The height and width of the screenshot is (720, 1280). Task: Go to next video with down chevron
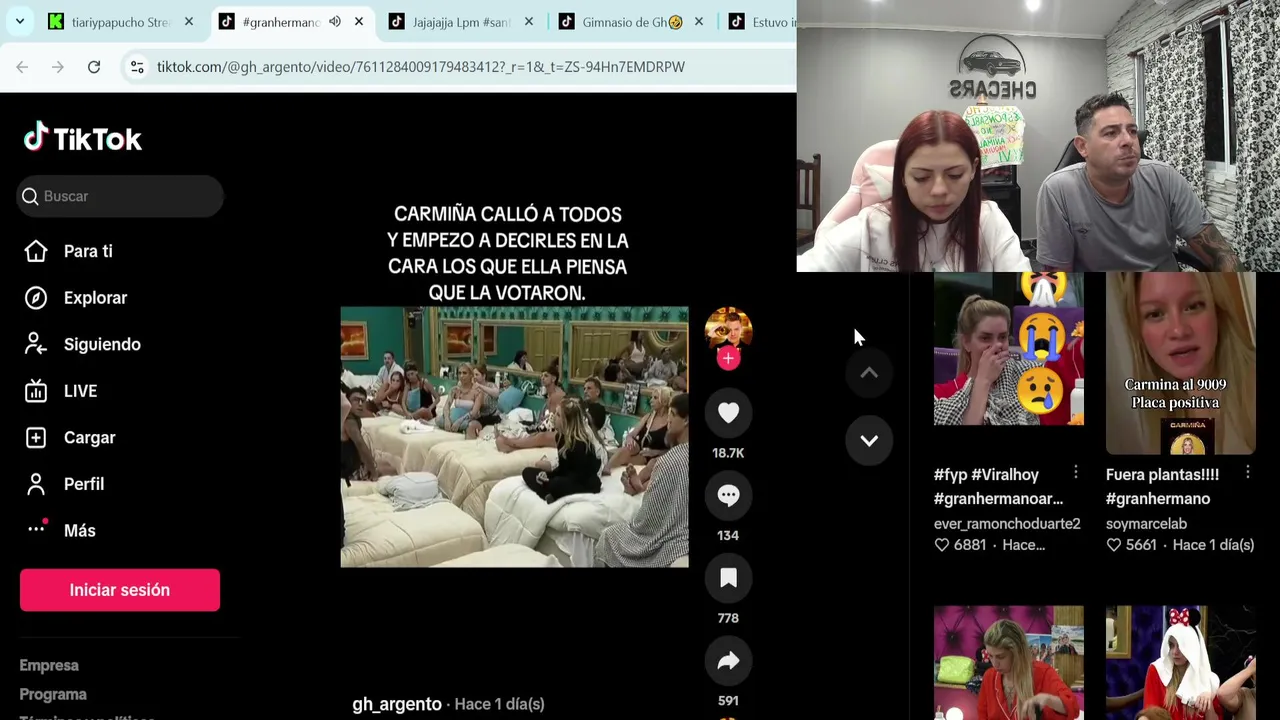(x=869, y=440)
